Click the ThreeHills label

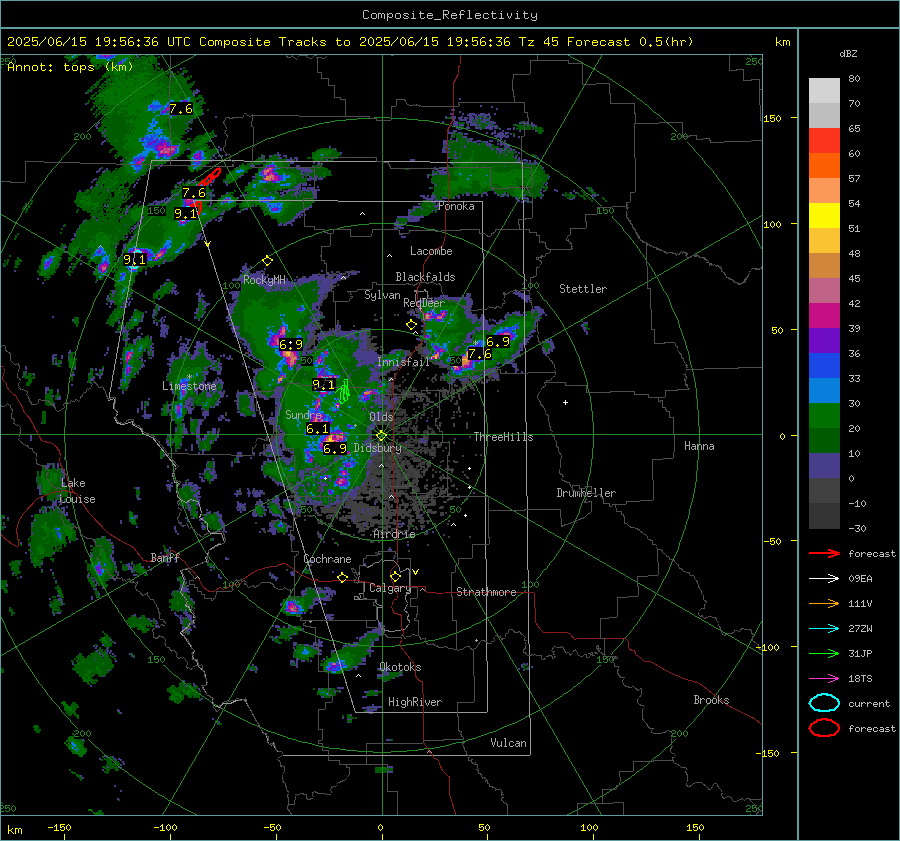(x=503, y=437)
